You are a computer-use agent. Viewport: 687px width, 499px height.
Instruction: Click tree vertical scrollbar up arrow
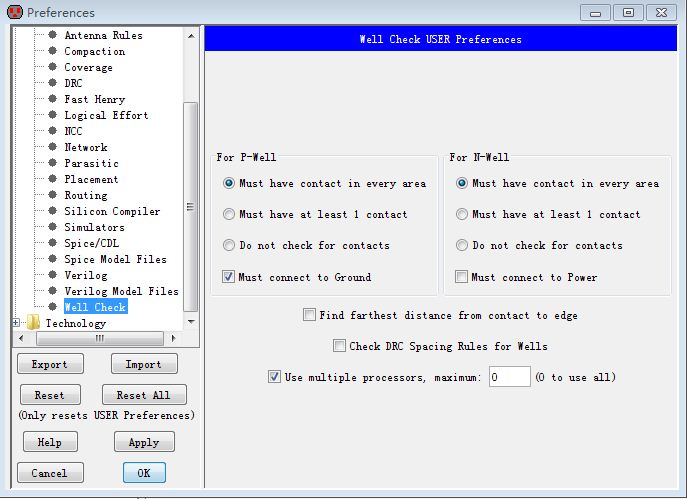pyautogui.click(x=191, y=35)
